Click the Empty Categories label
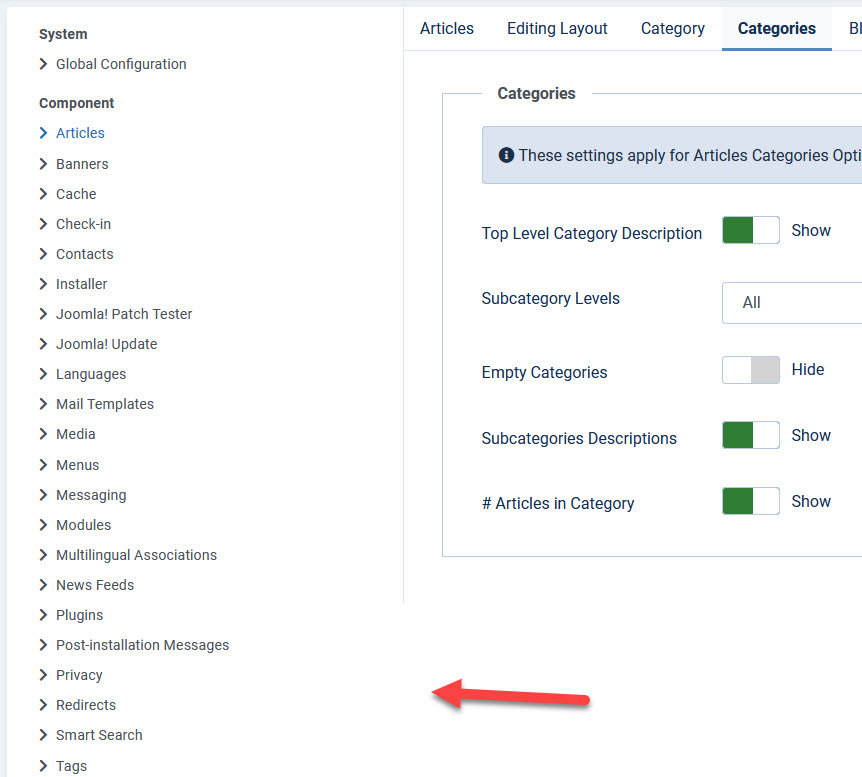The height and width of the screenshot is (777, 862). 544,372
